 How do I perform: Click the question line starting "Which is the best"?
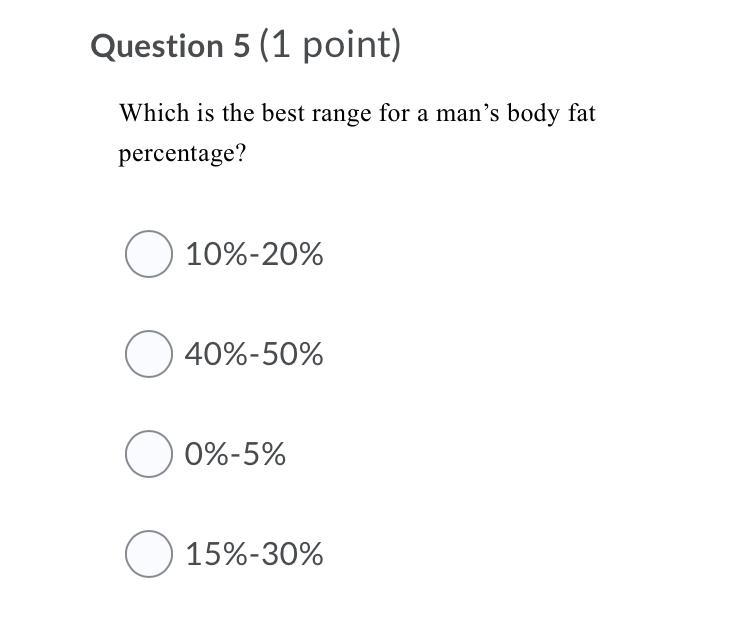pos(357,114)
